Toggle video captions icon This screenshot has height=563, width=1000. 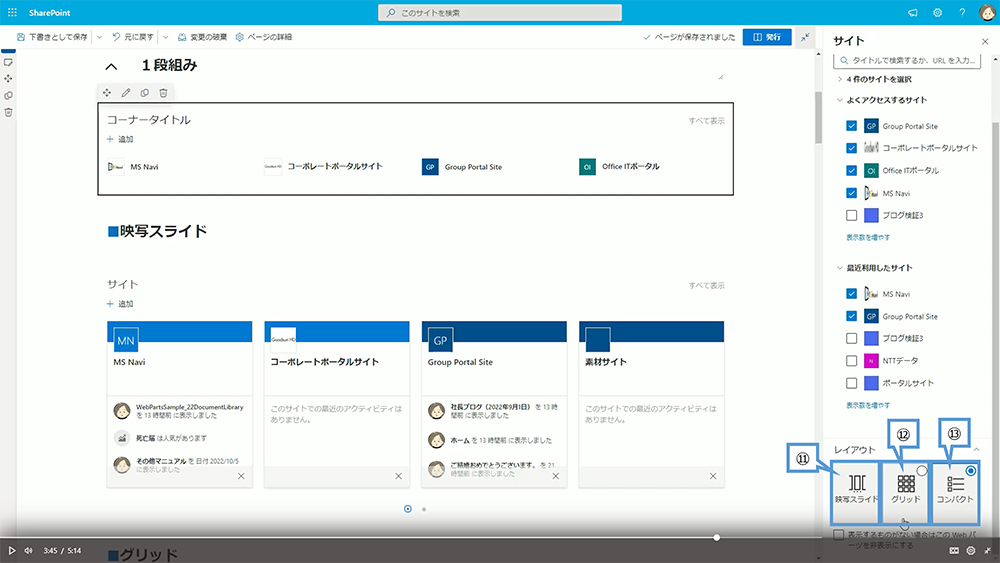pyautogui.click(x=954, y=550)
